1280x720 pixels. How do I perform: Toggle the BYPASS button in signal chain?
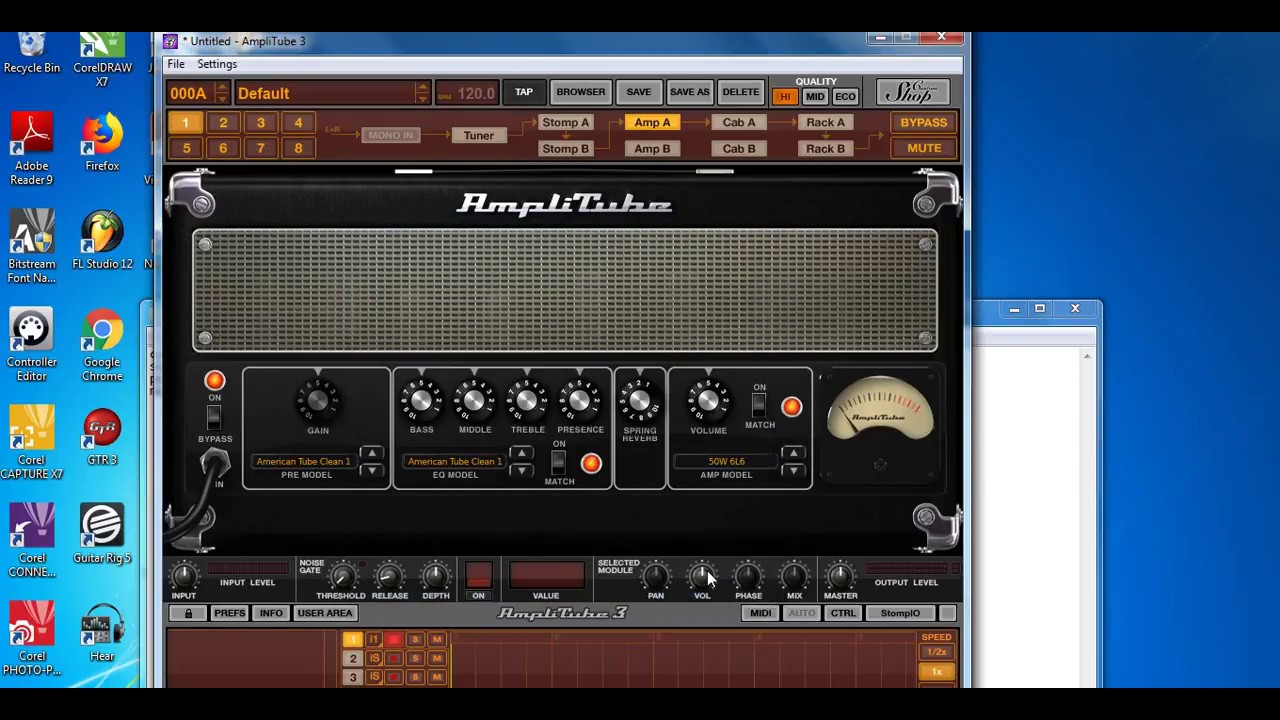pos(924,122)
